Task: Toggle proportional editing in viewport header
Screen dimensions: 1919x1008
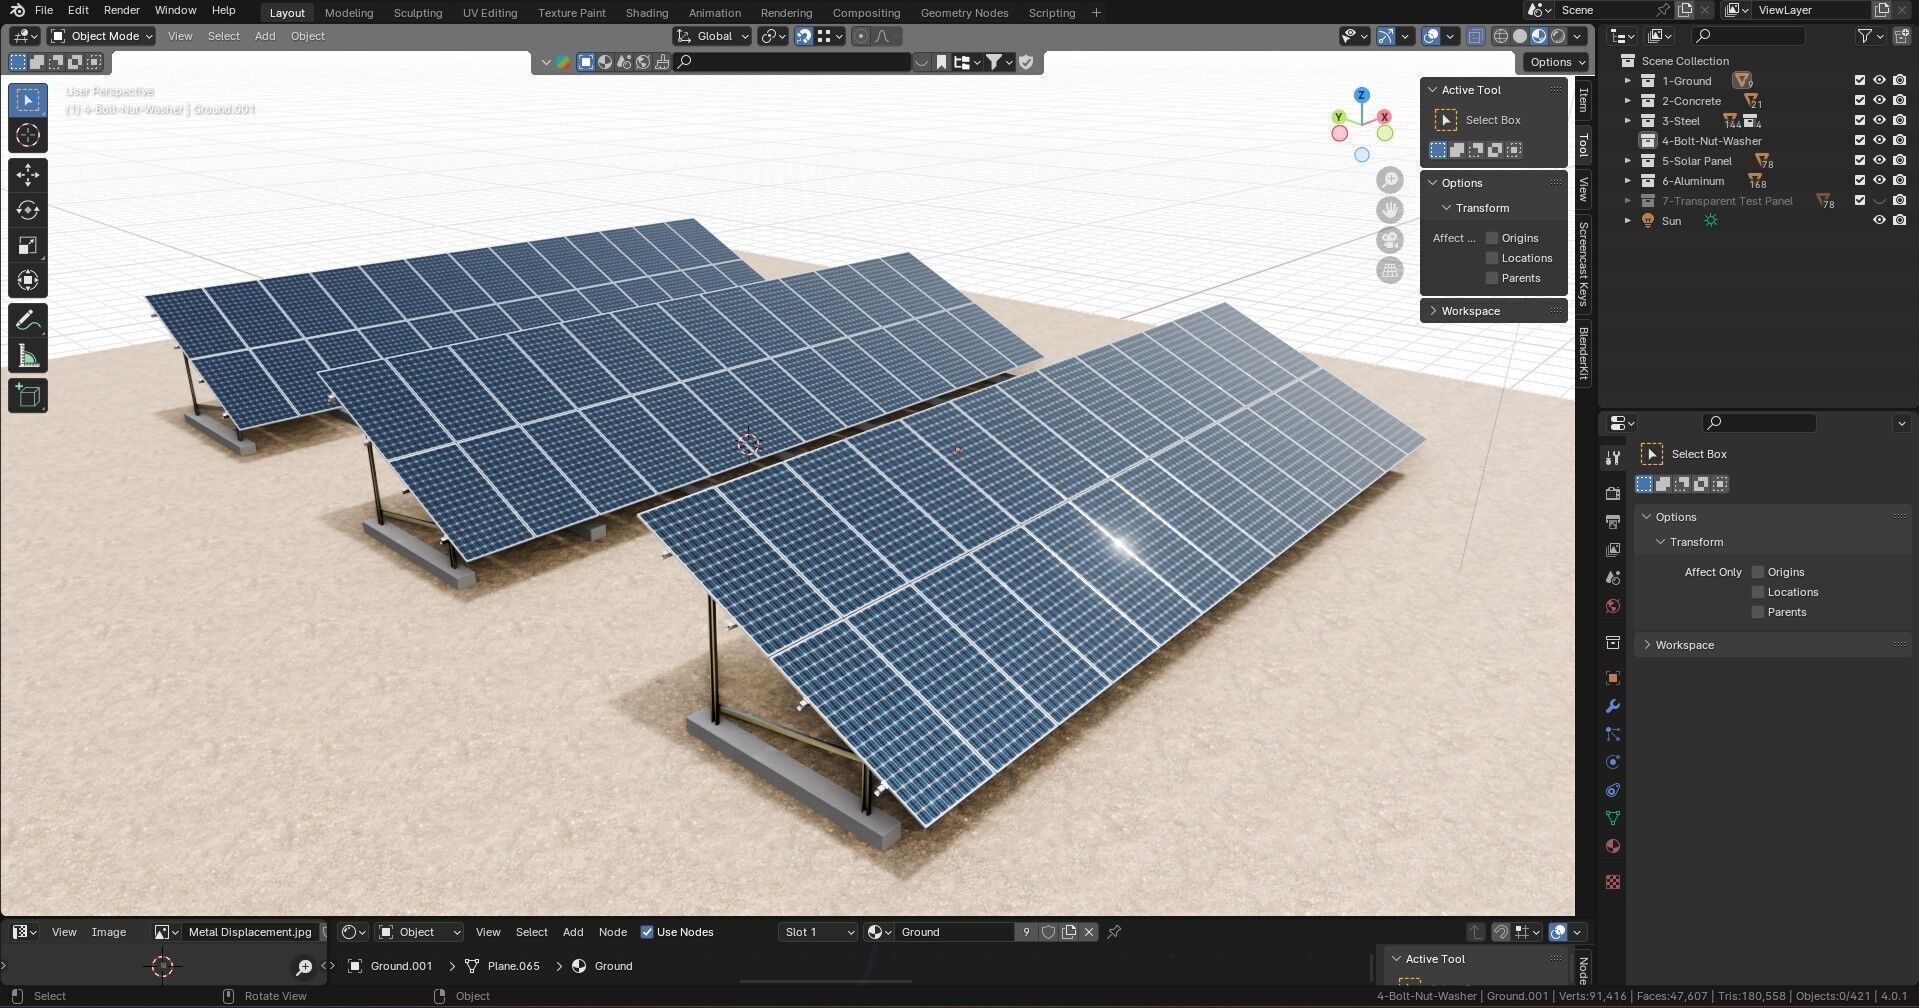Action: (860, 36)
